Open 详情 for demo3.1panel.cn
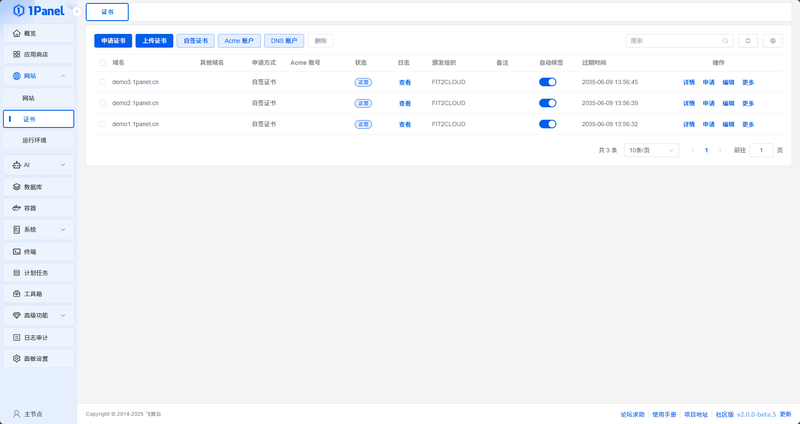This screenshot has width=800, height=424. click(x=689, y=83)
